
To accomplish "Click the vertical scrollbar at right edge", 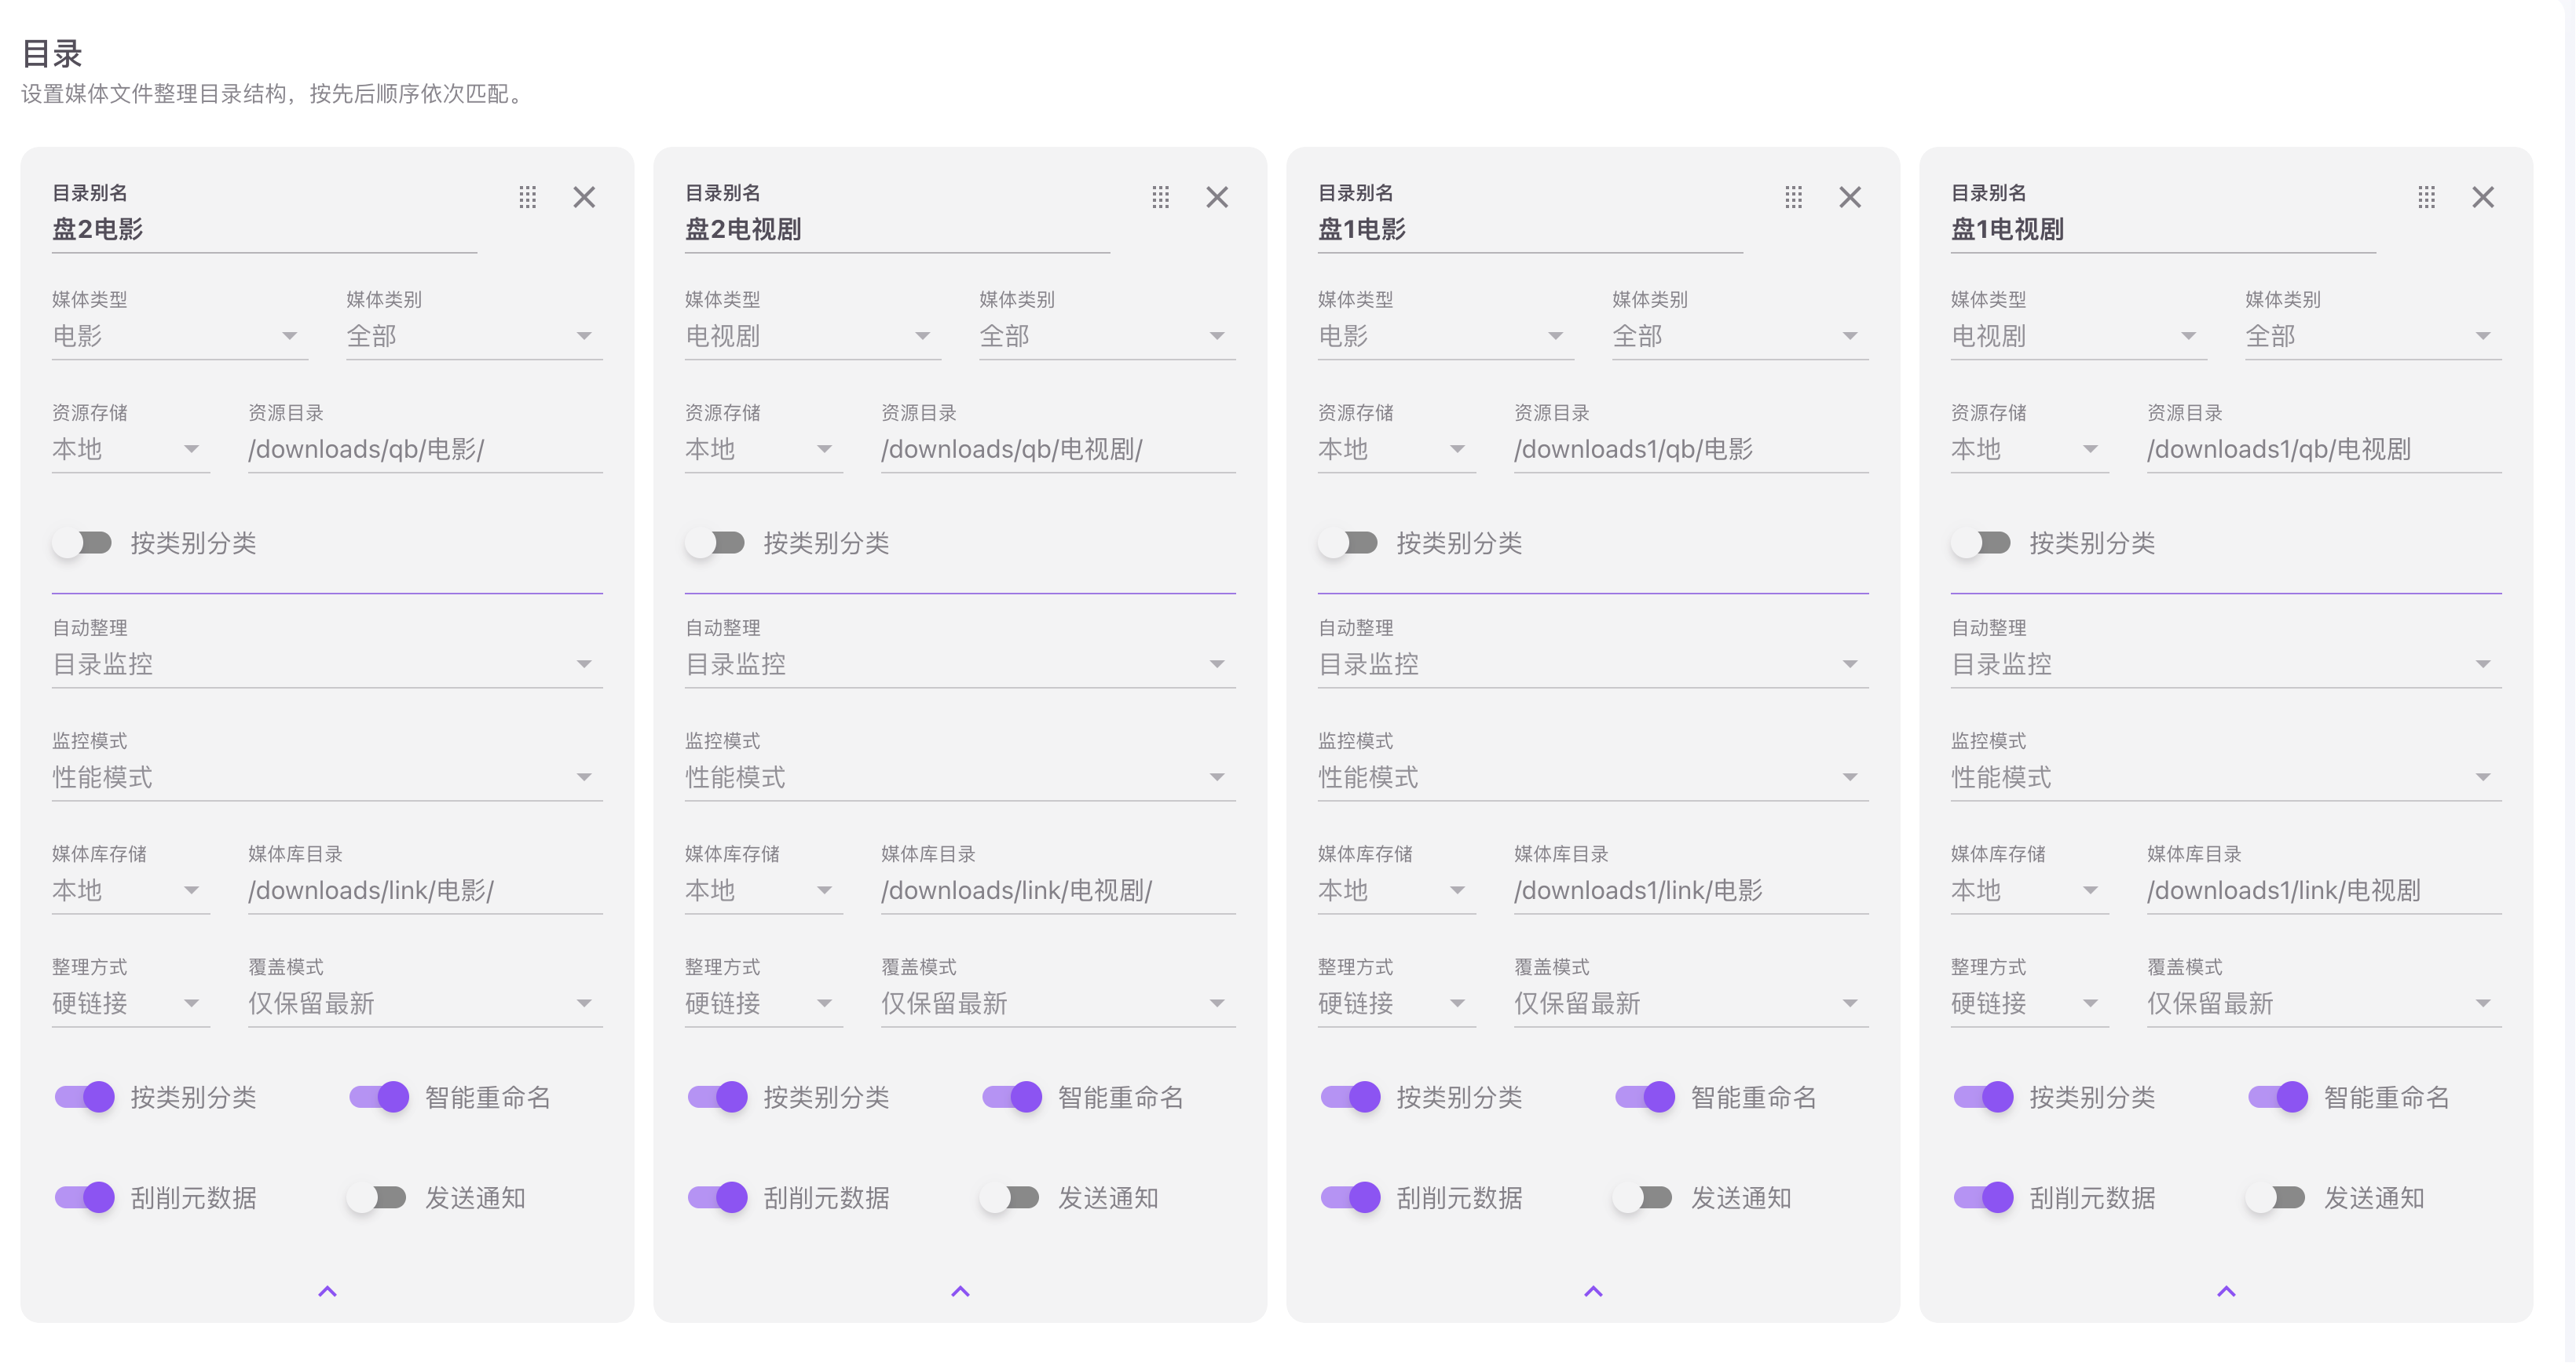I will [2569, 681].
